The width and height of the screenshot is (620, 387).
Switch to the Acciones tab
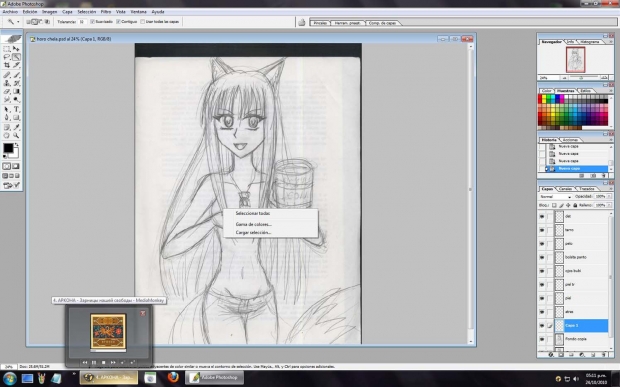[570, 140]
